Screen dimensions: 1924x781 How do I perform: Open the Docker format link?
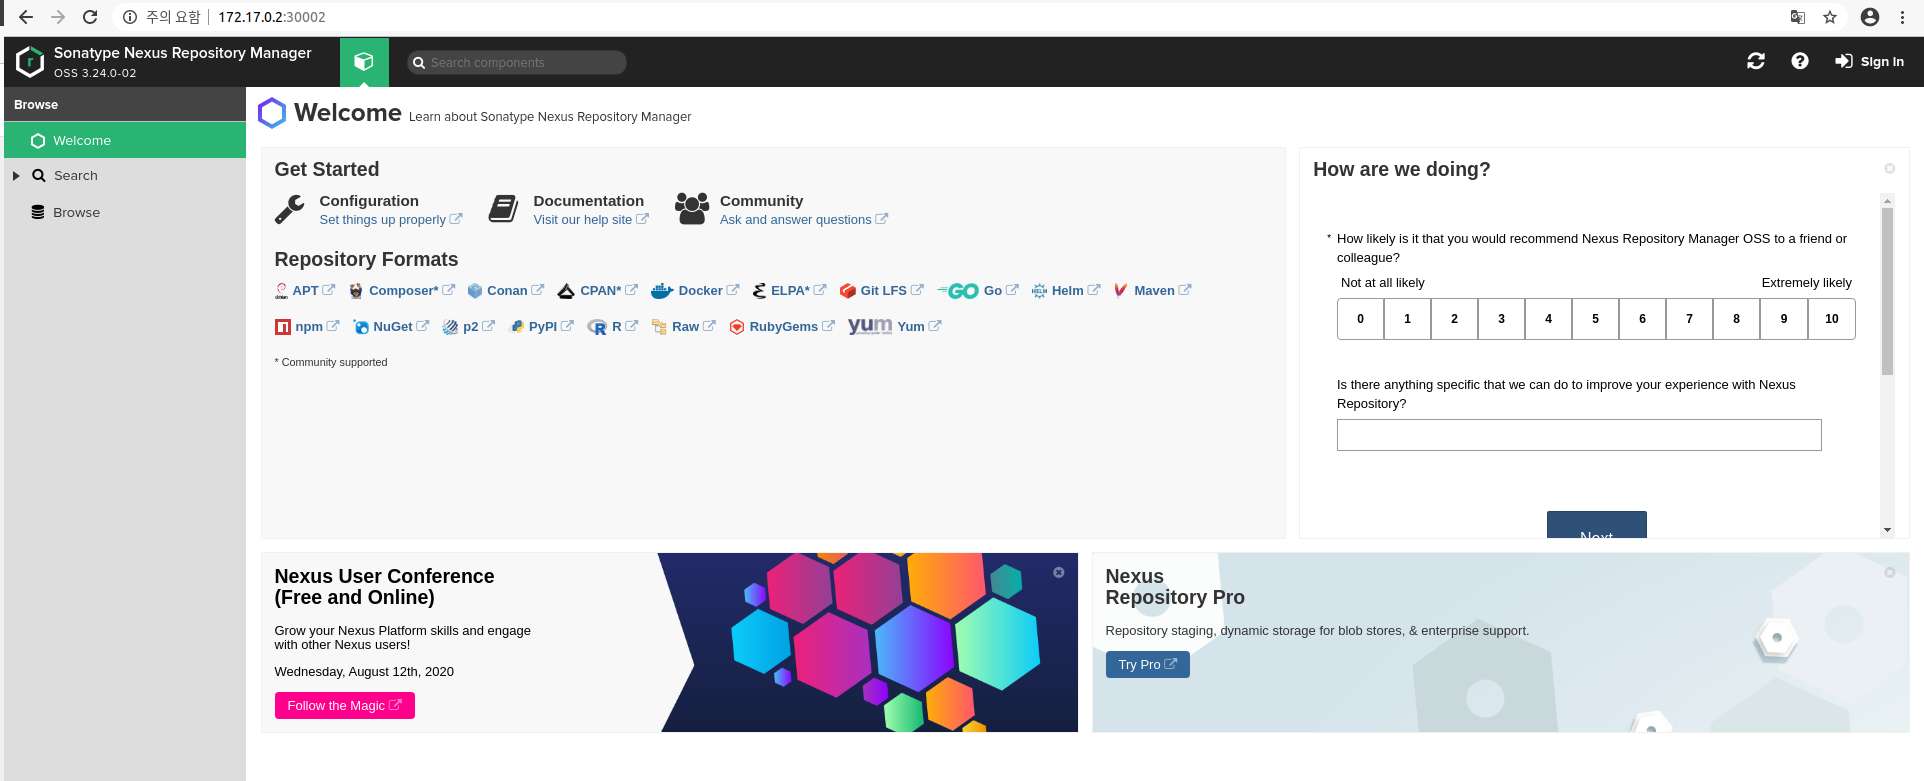coord(695,290)
